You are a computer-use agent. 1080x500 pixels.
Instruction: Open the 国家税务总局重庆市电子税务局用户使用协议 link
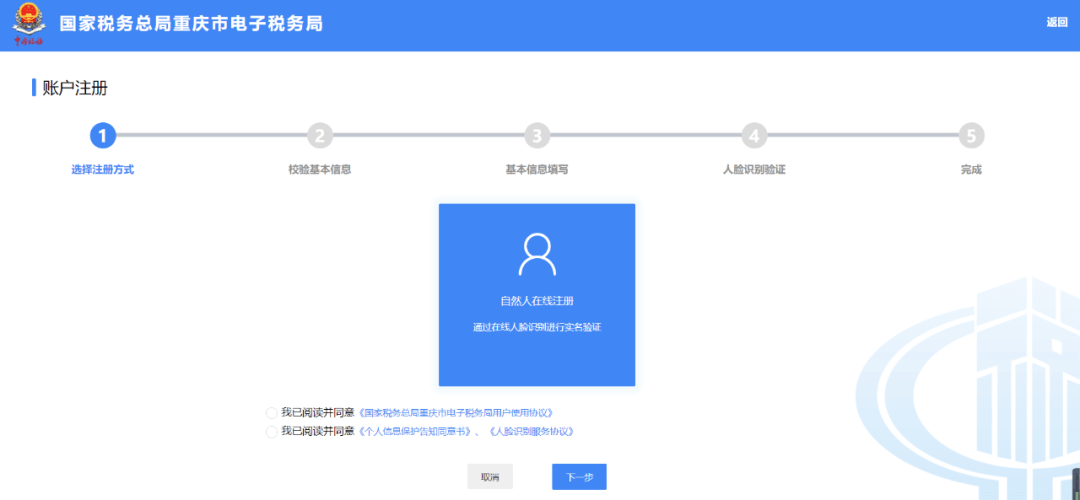(x=455, y=412)
